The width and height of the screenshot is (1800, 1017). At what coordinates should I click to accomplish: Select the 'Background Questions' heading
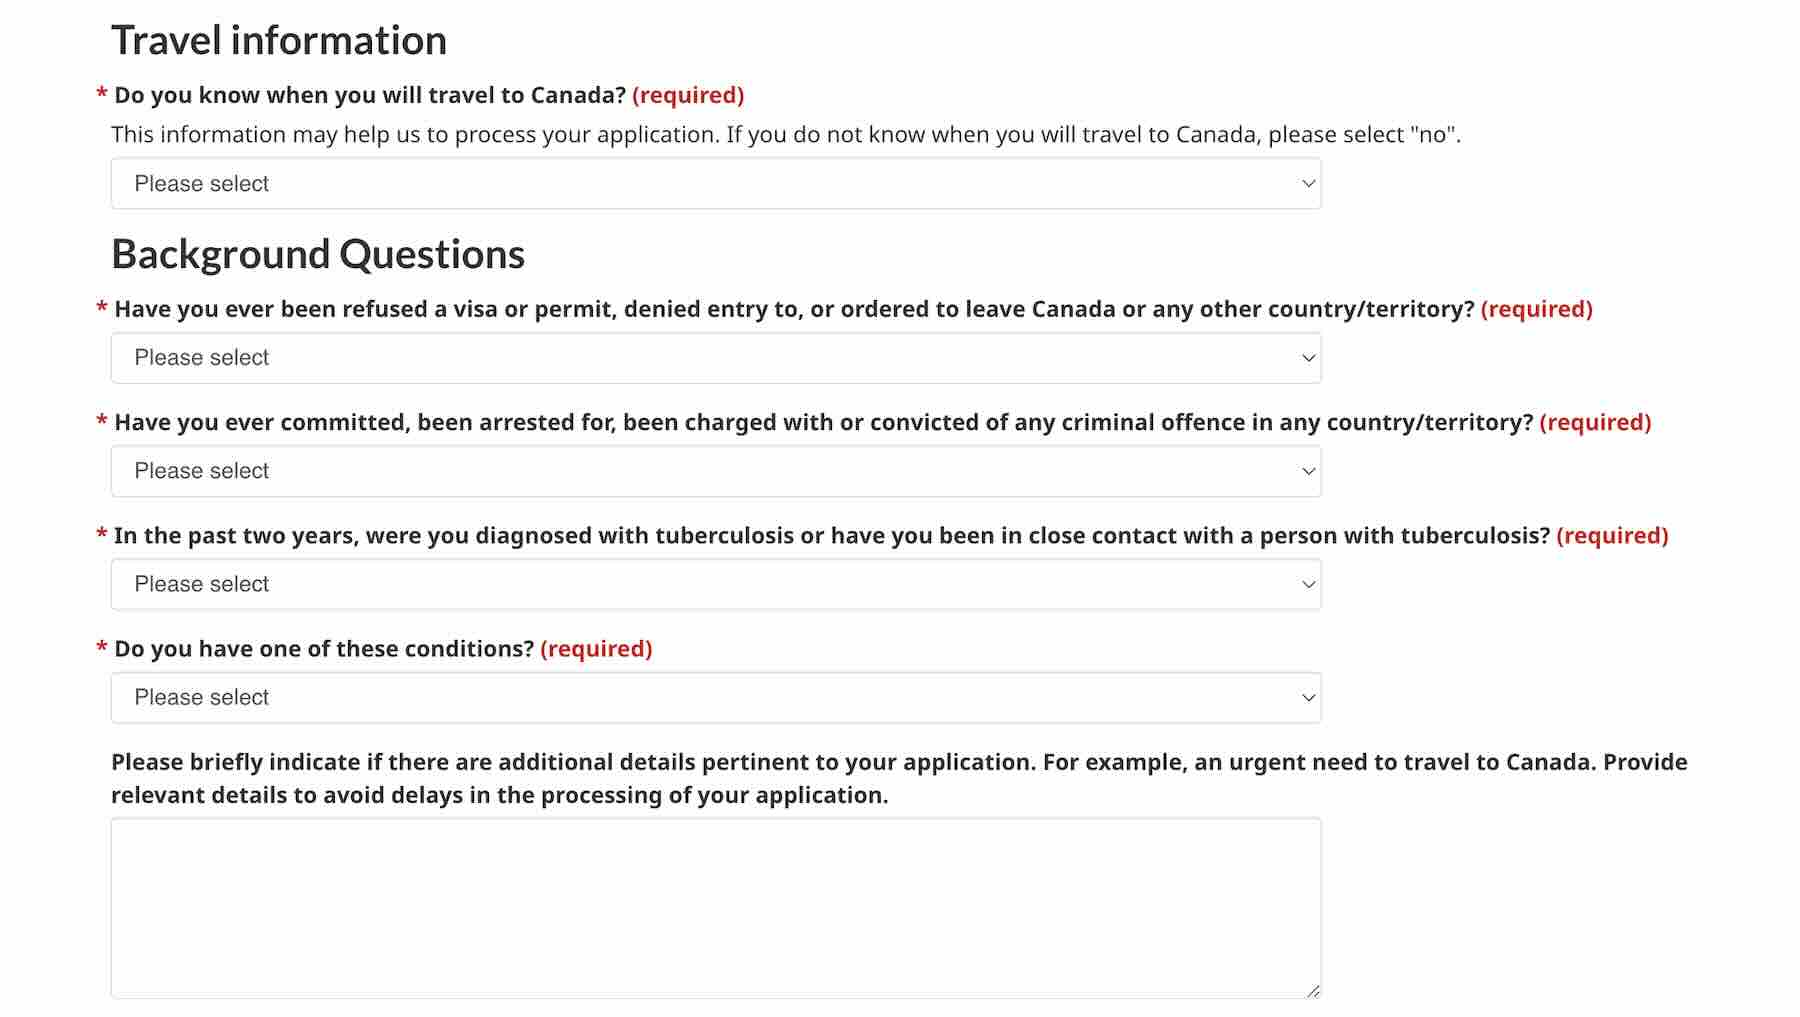tap(318, 253)
